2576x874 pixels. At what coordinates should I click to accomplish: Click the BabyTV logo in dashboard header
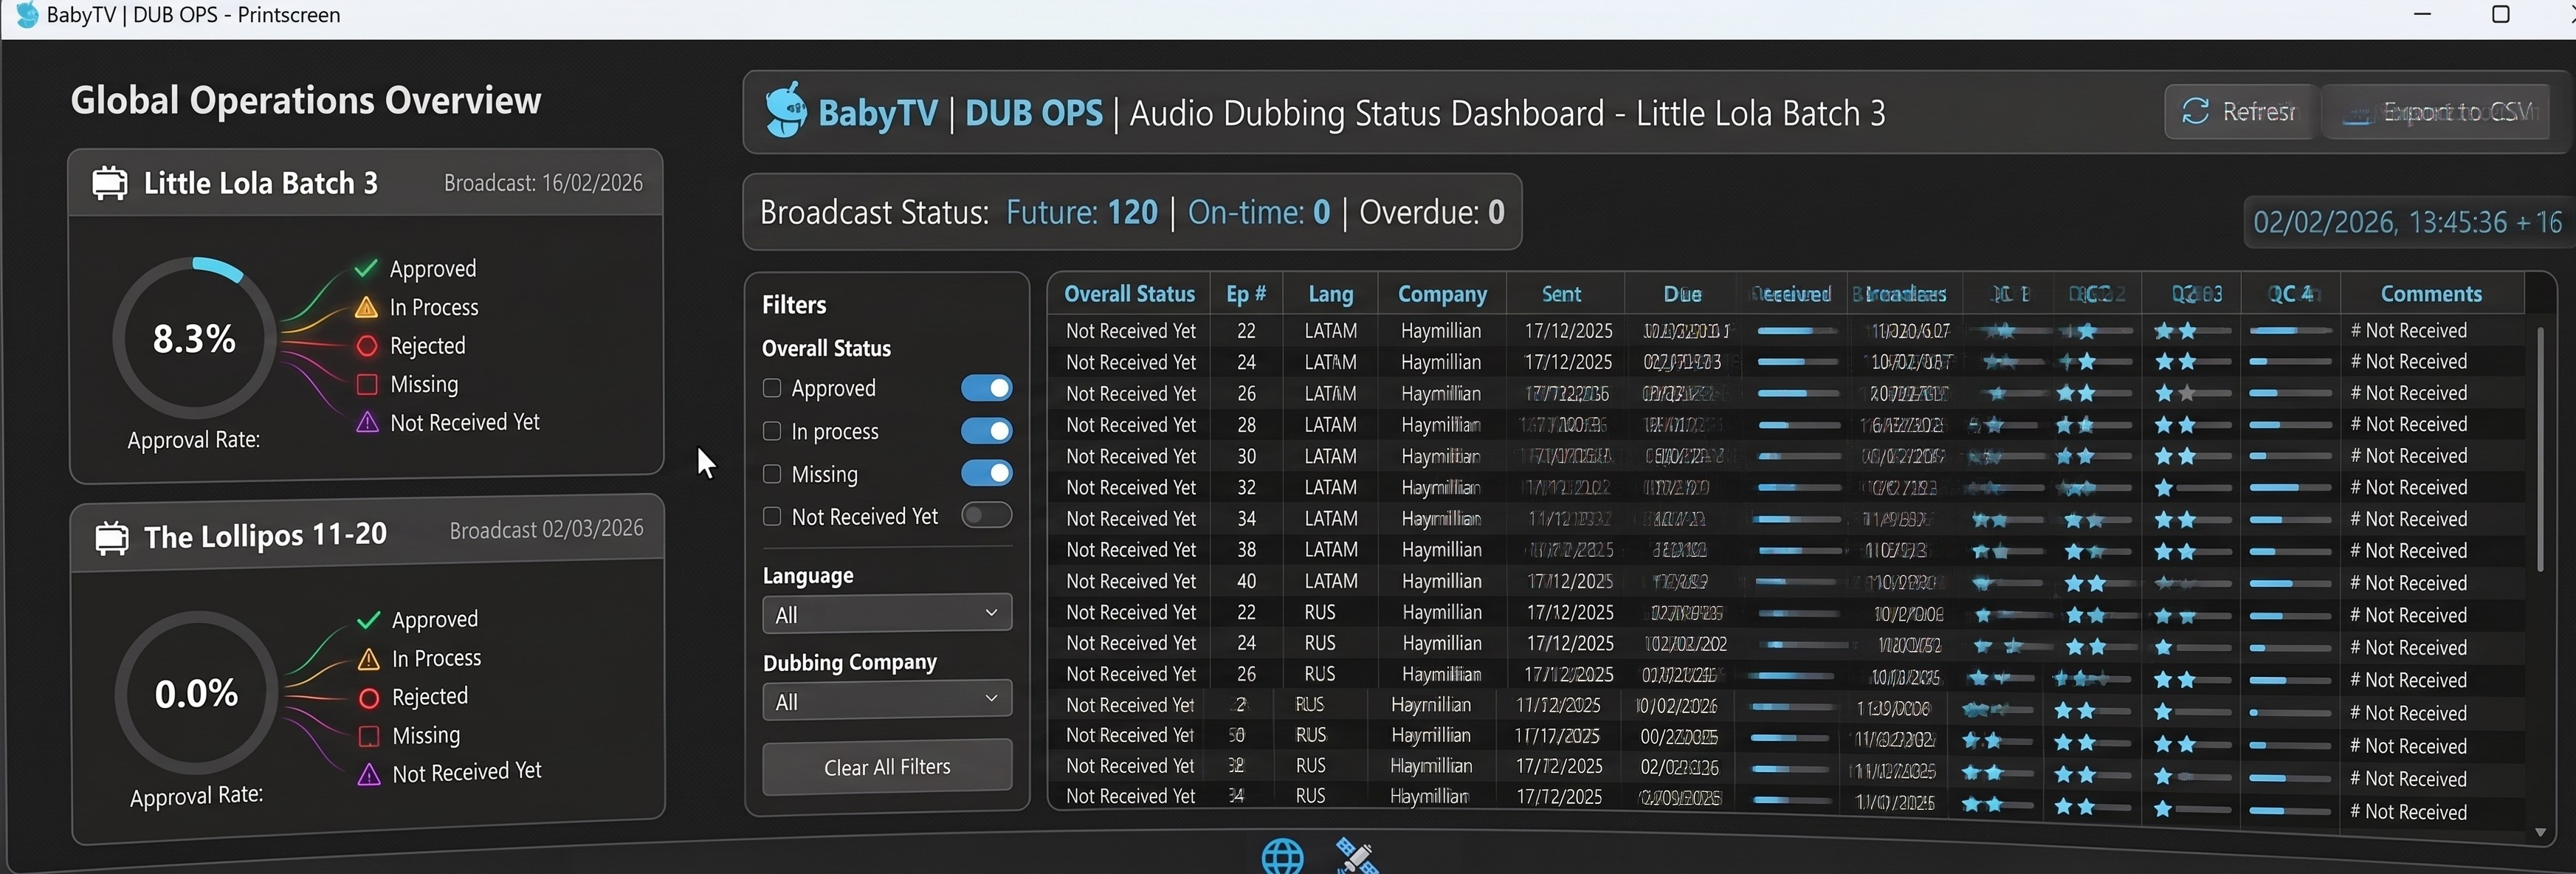coord(786,110)
